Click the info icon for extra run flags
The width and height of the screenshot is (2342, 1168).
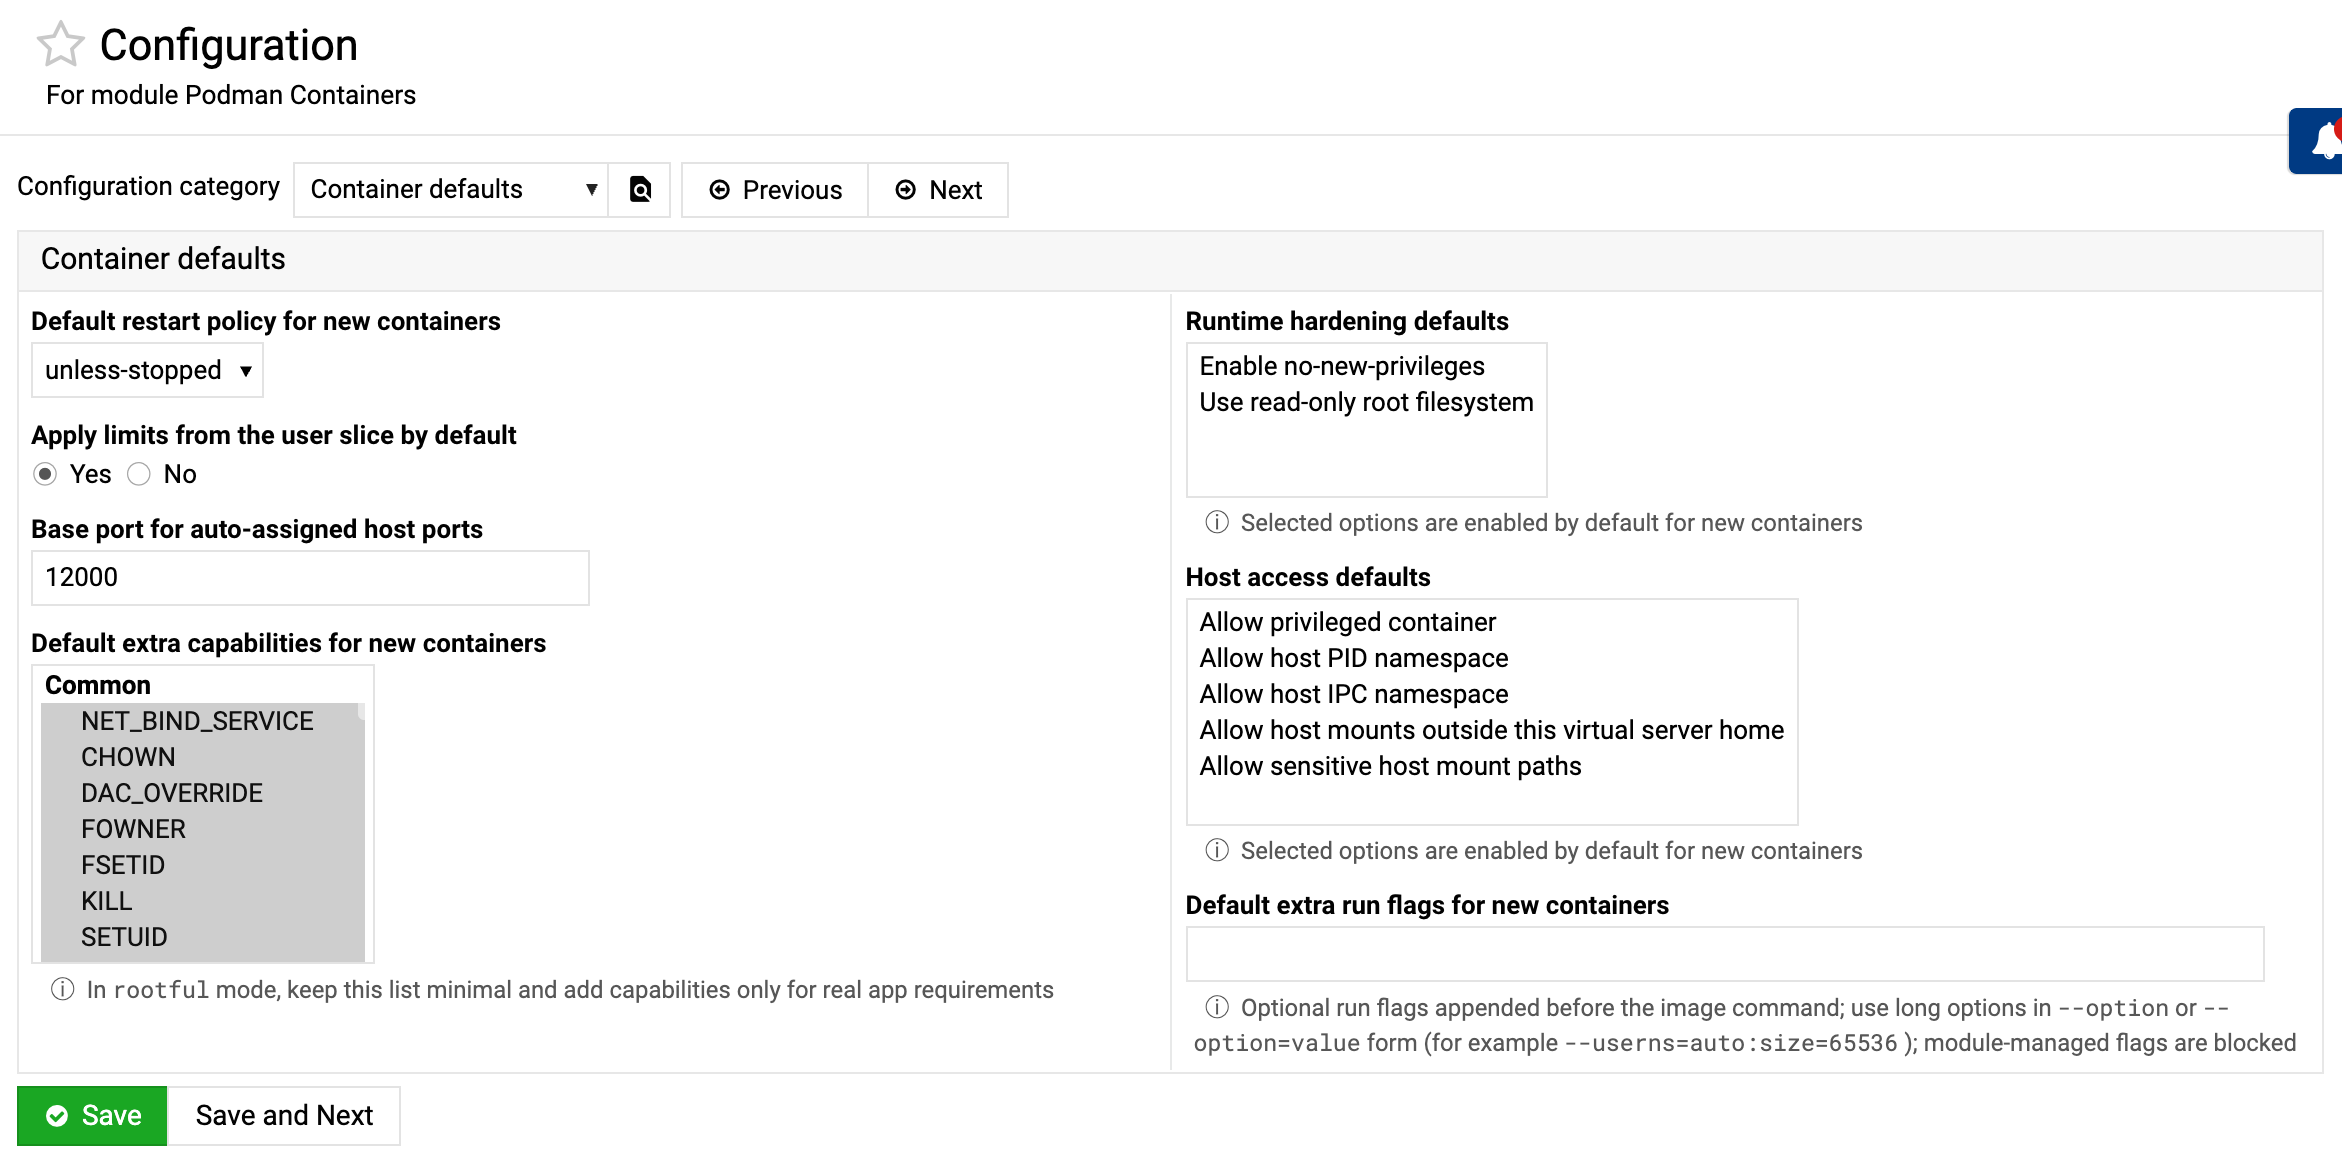pyautogui.click(x=1216, y=1007)
